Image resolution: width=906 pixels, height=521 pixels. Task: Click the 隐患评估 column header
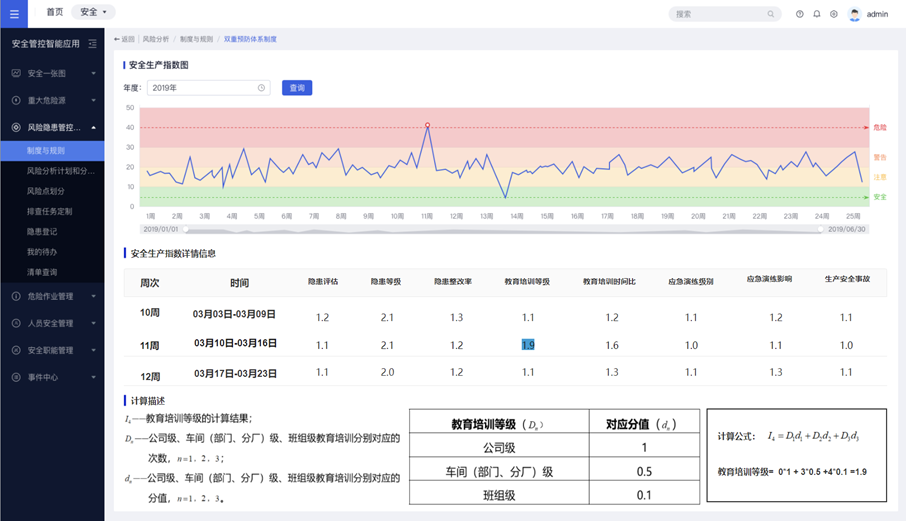point(323,282)
